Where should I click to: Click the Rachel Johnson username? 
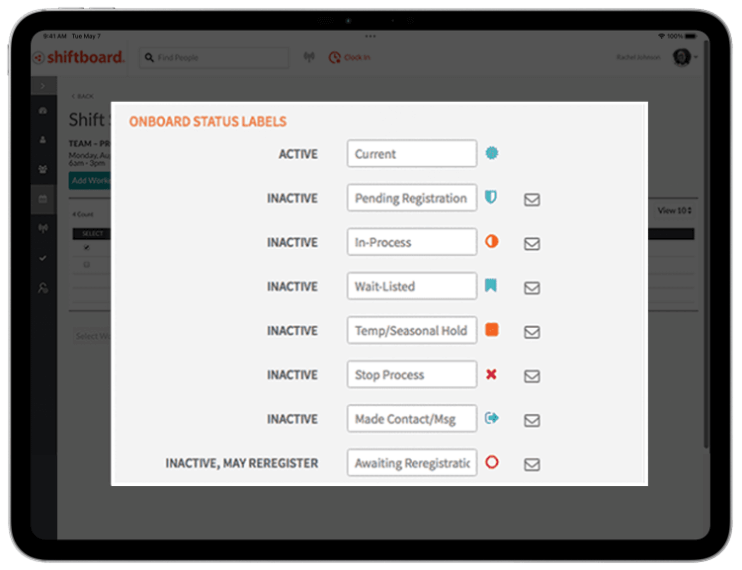638,57
